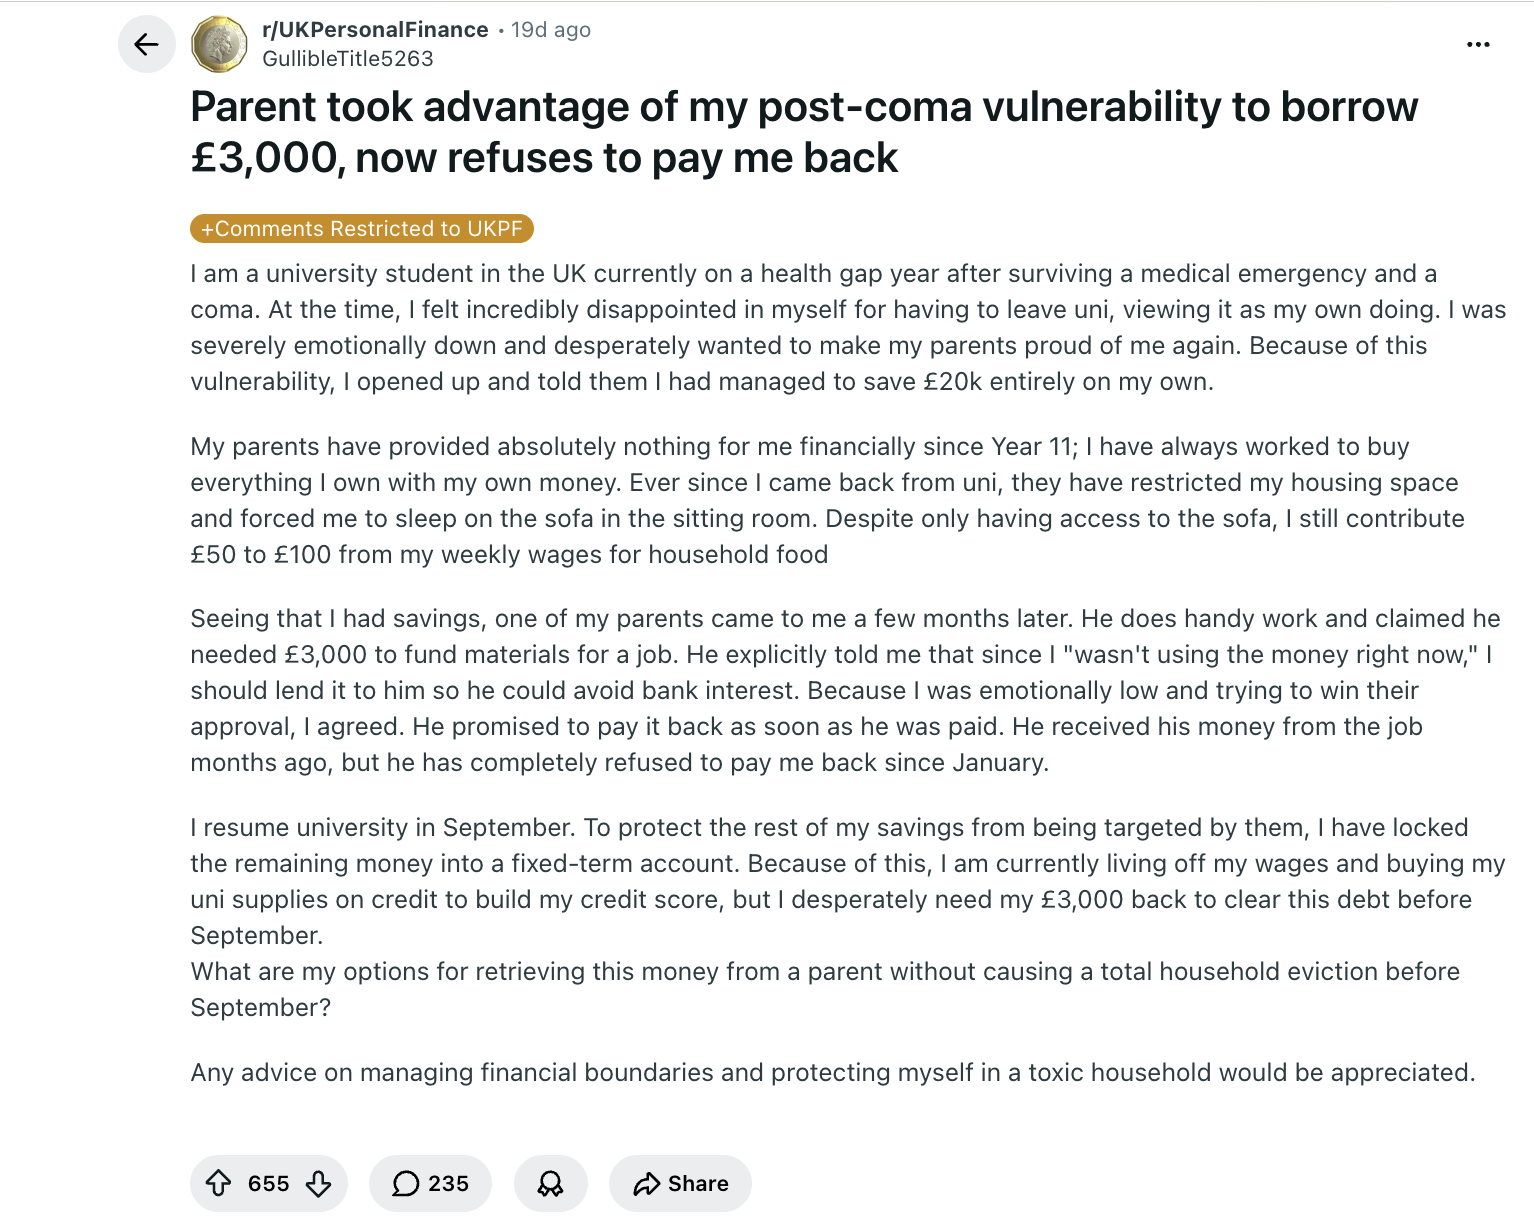Click the Share button label
The image size is (1534, 1226).
click(x=698, y=1184)
